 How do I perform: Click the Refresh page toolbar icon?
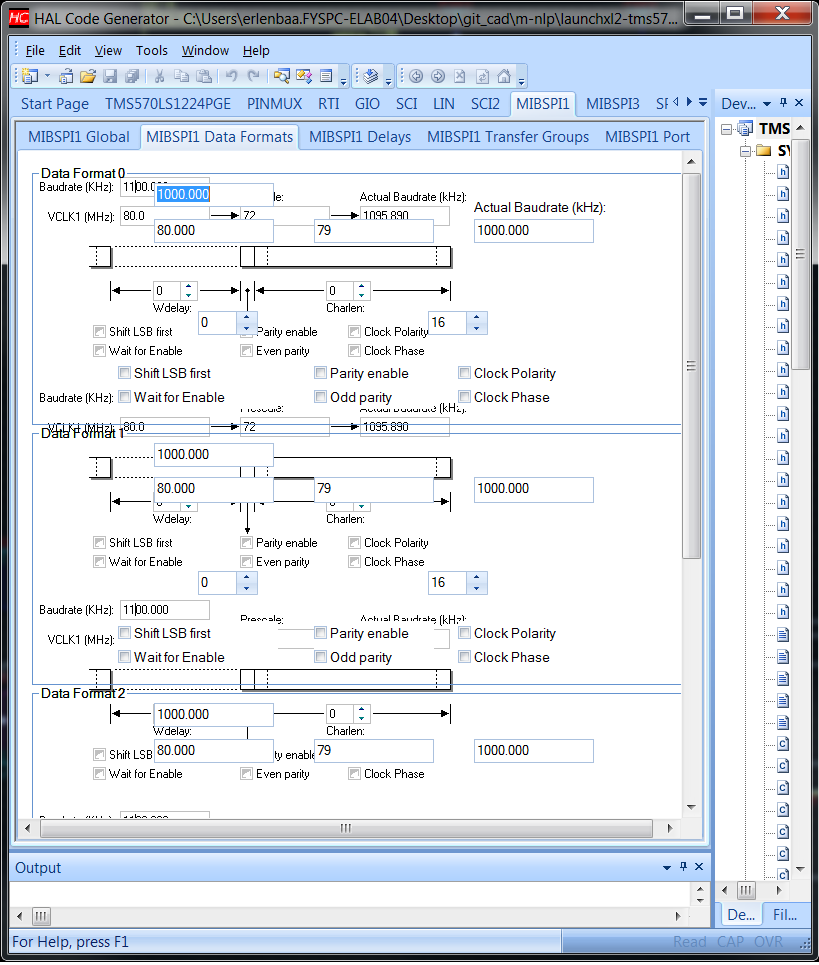click(482, 76)
